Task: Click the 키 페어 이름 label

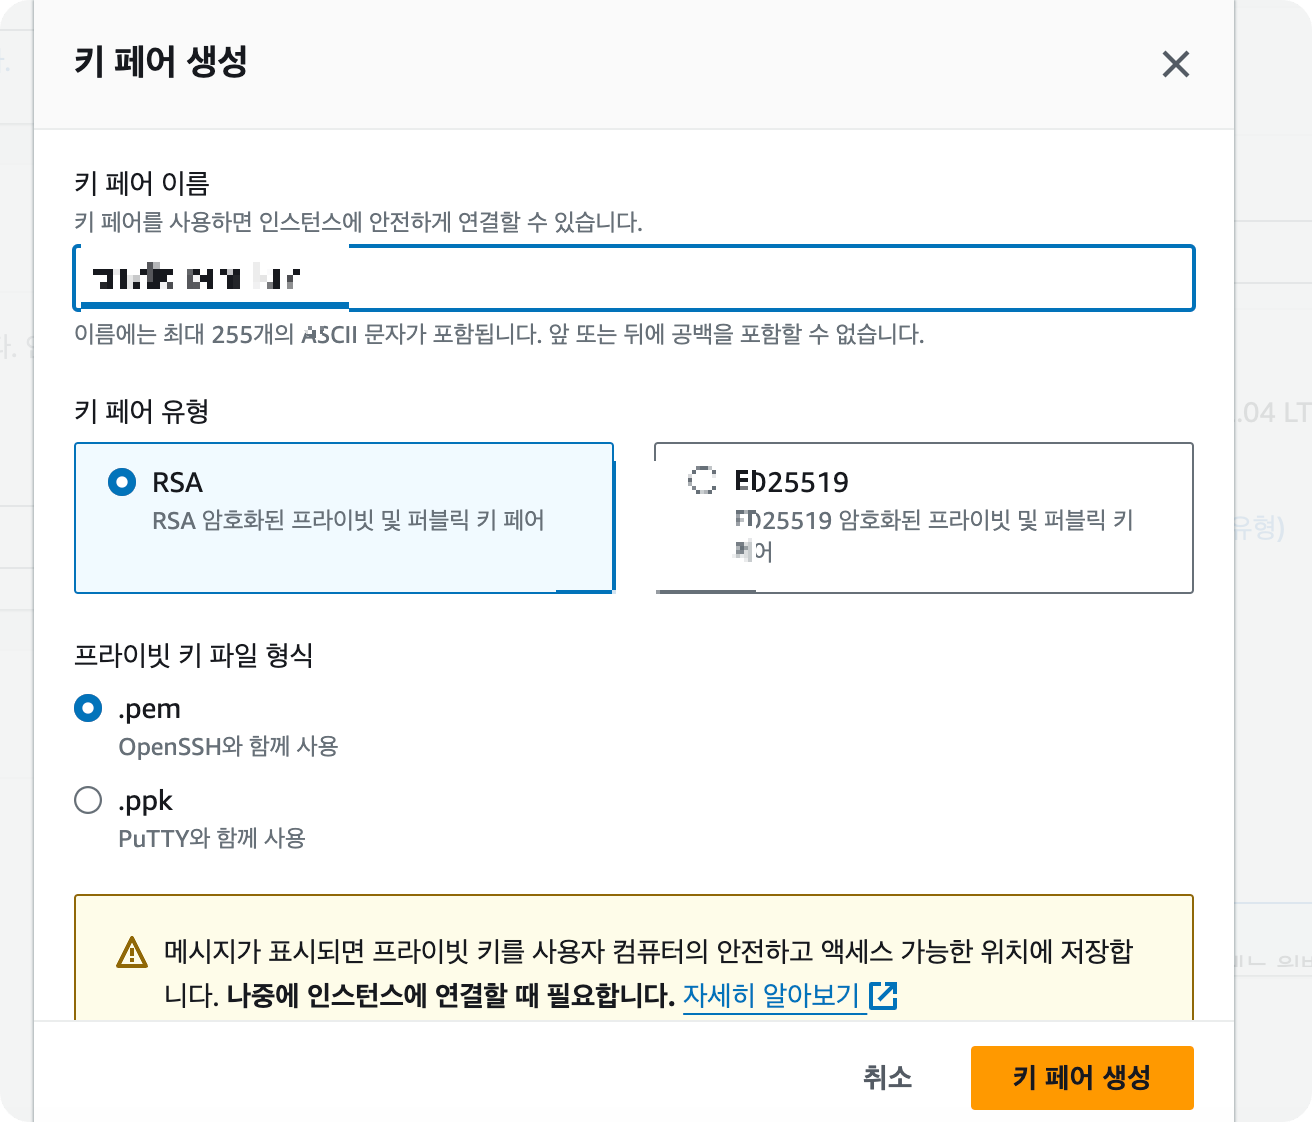Action: coord(142,183)
